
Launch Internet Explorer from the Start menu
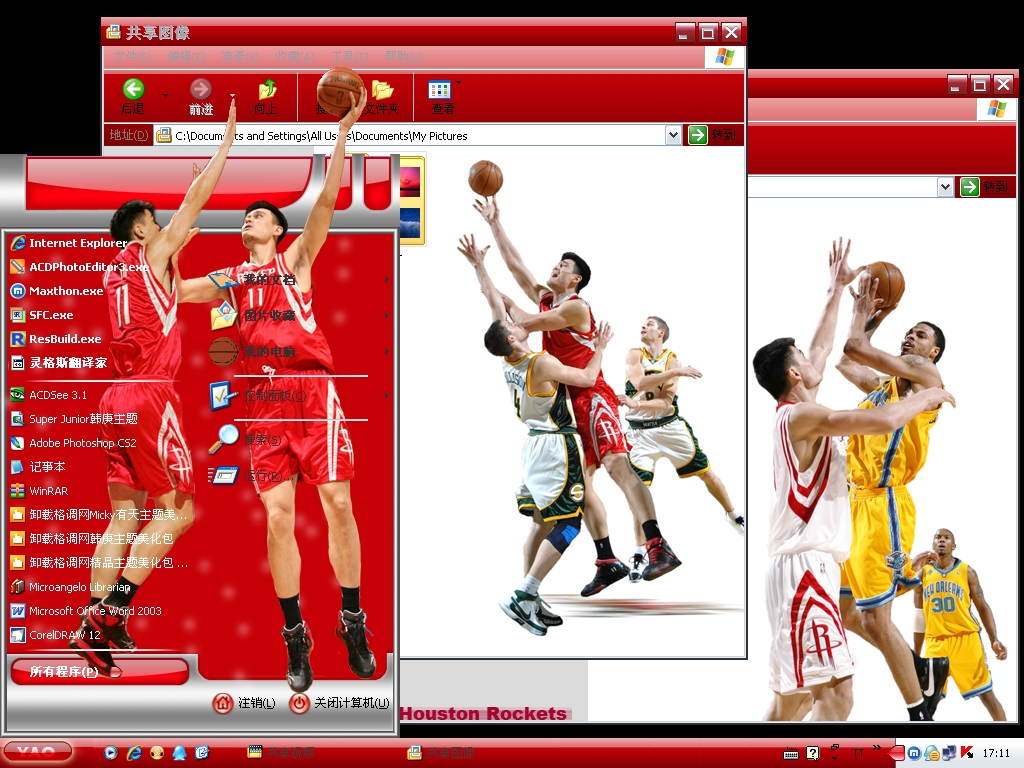pyautogui.click(x=69, y=243)
